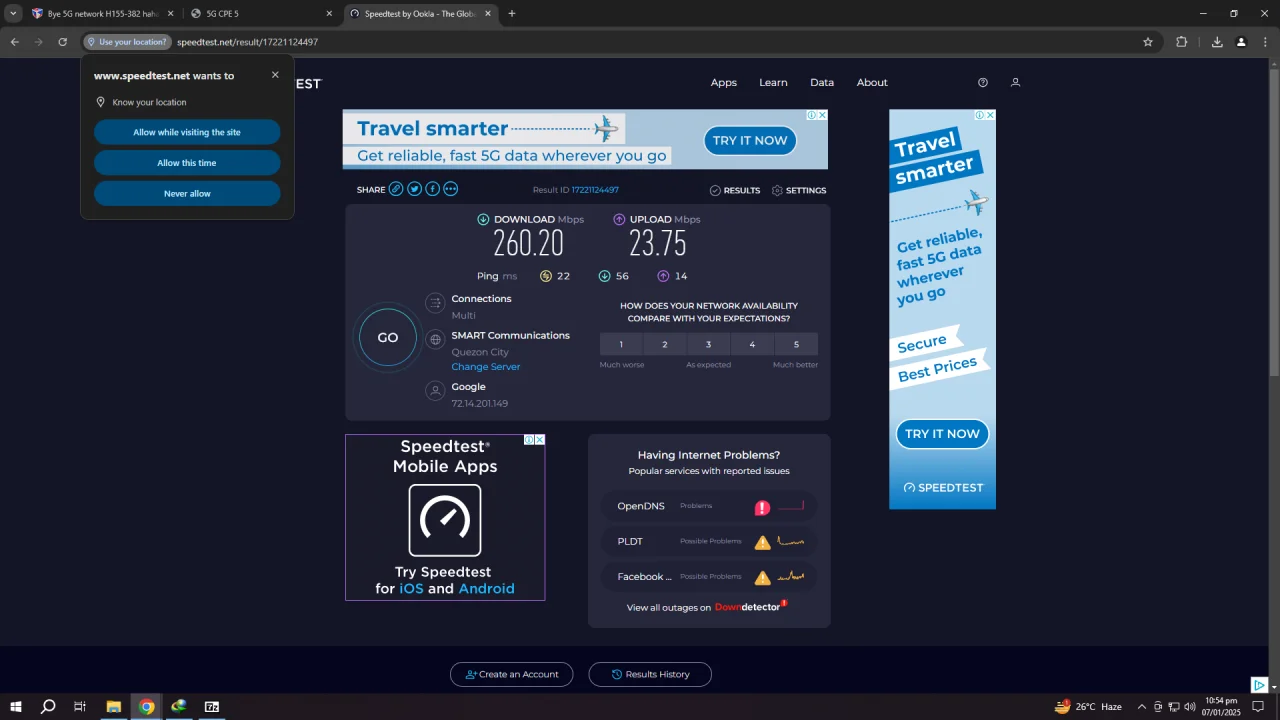View all outages on Downdetector

click(x=706, y=607)
